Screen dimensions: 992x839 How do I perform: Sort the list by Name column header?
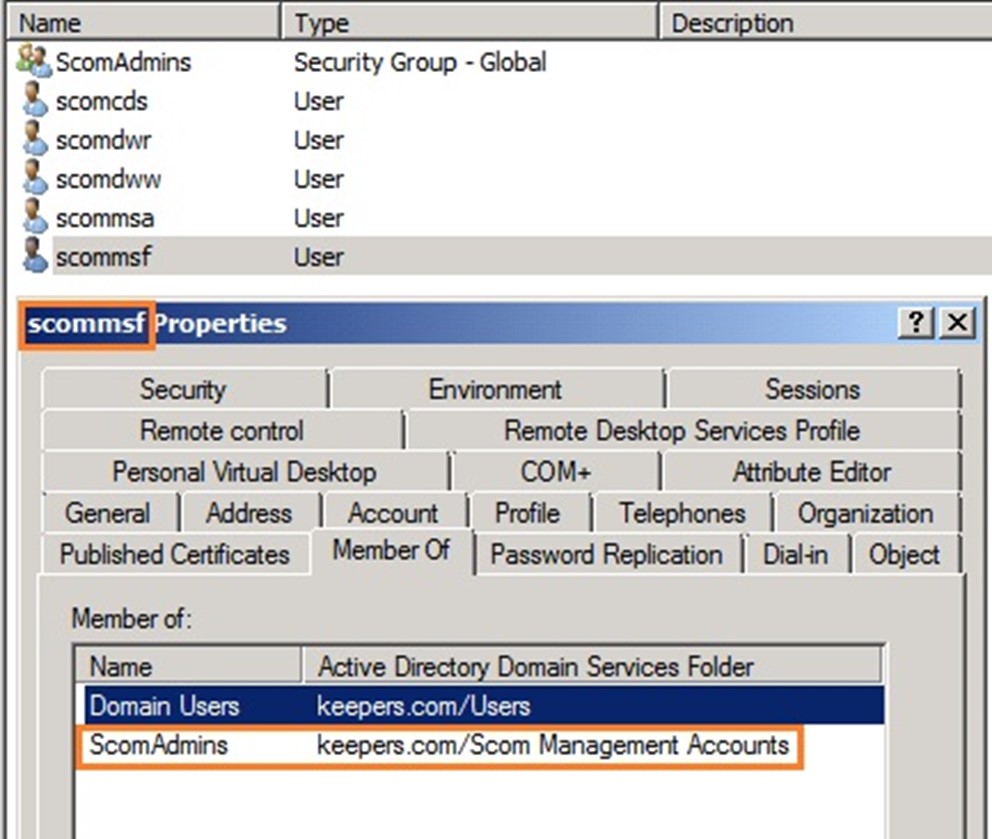point(145,23)
